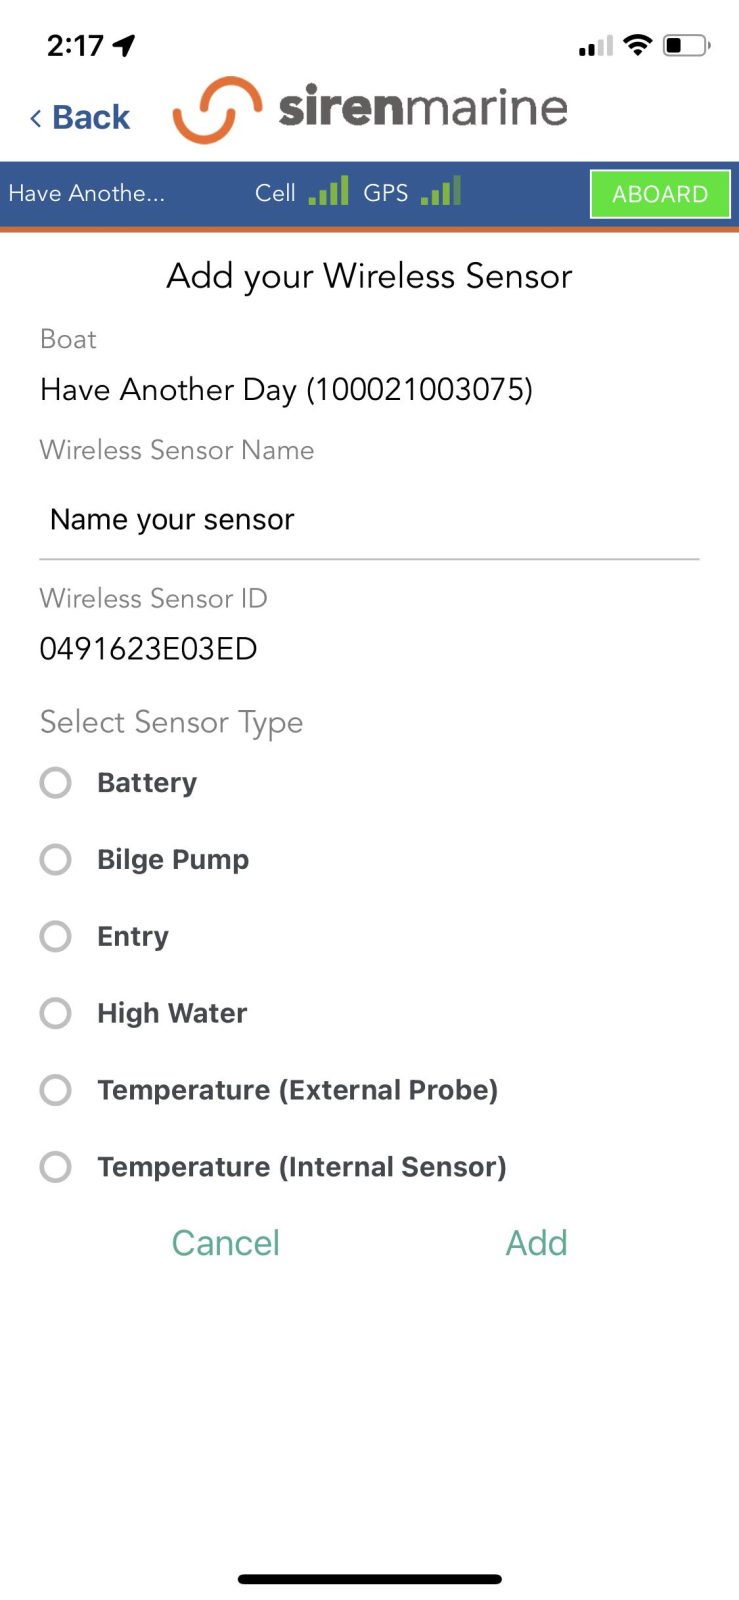Choose Temperature (Internal Sensor) option
Viewport: 739px width, 1600px height.
[x=56, y=1167]
